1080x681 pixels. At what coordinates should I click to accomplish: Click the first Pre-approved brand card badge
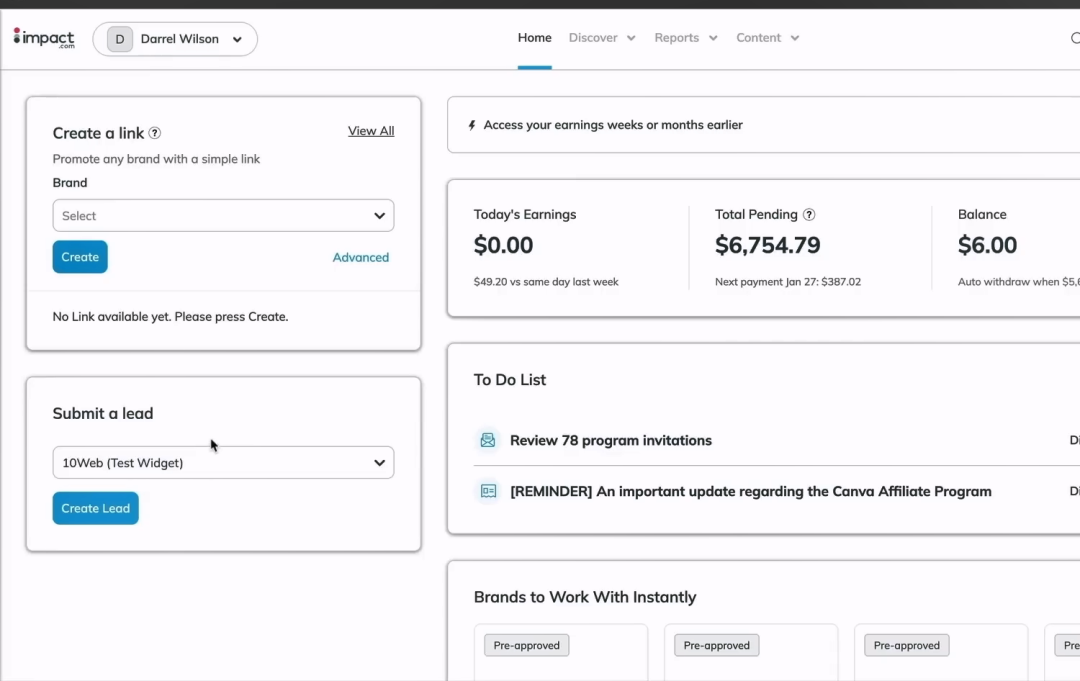[x=527, y=645]
